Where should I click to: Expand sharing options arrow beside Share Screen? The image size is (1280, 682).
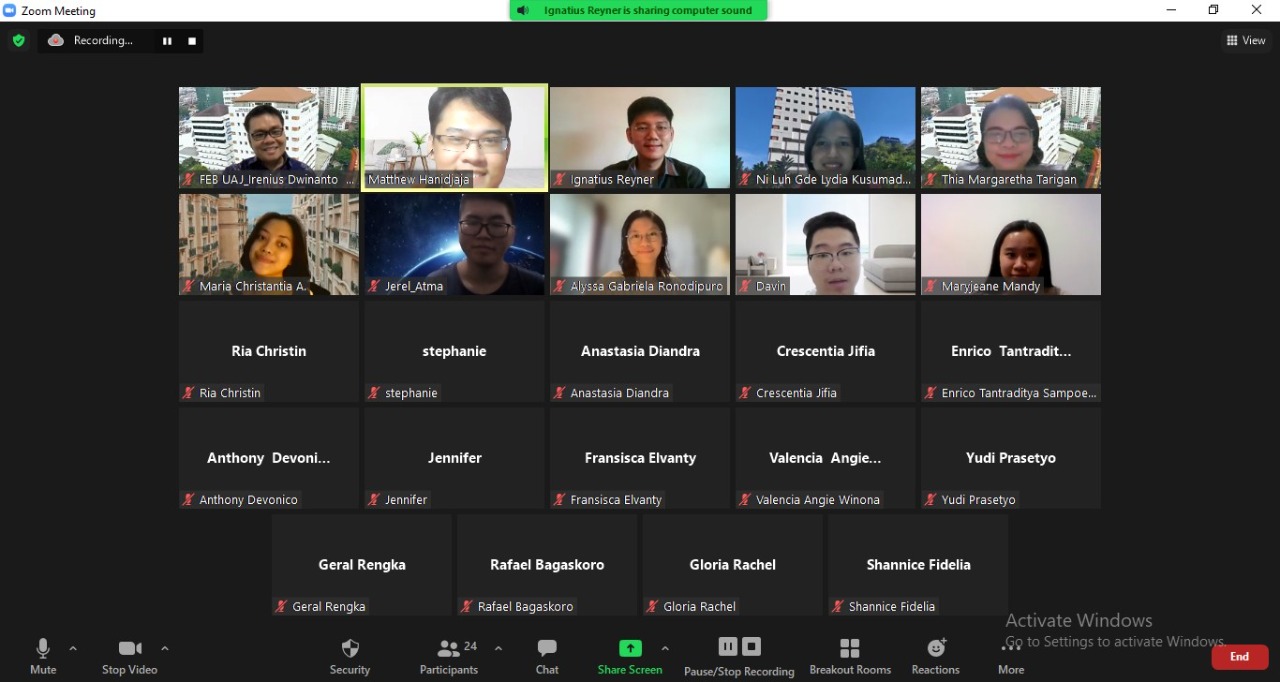click(665, 648)
